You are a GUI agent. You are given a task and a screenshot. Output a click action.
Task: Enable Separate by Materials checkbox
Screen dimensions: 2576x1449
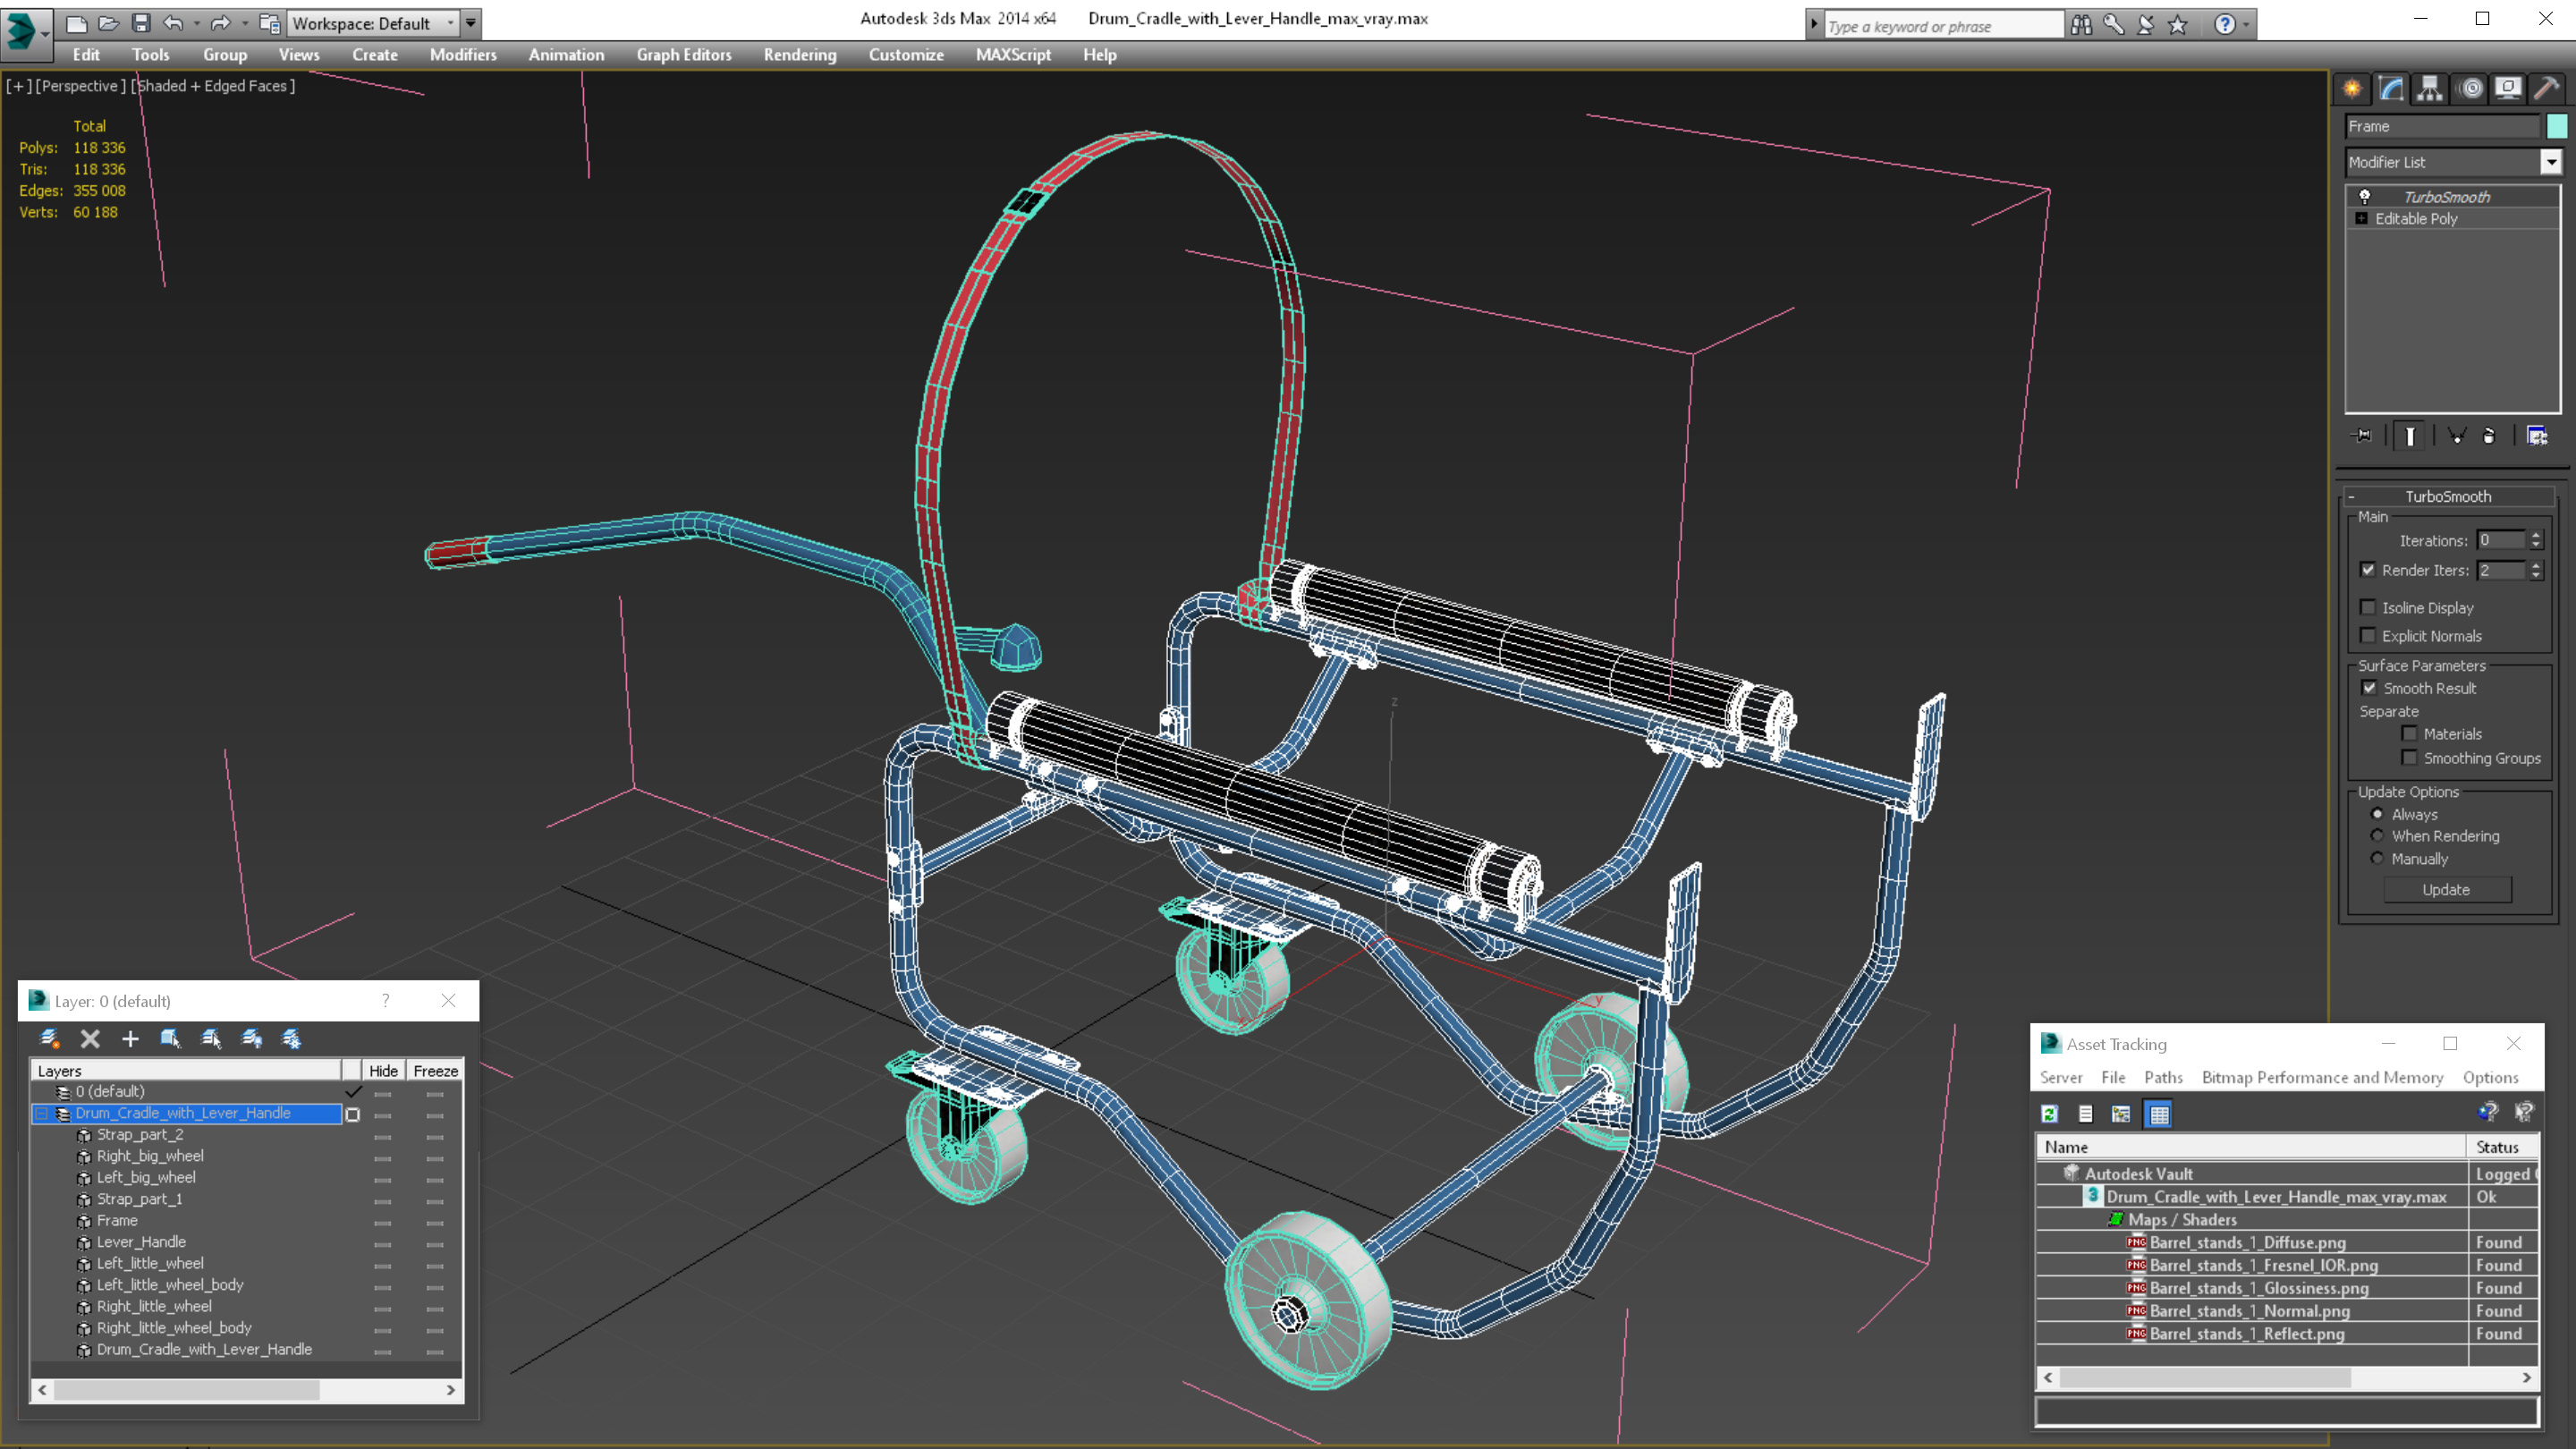(2410, 733)
